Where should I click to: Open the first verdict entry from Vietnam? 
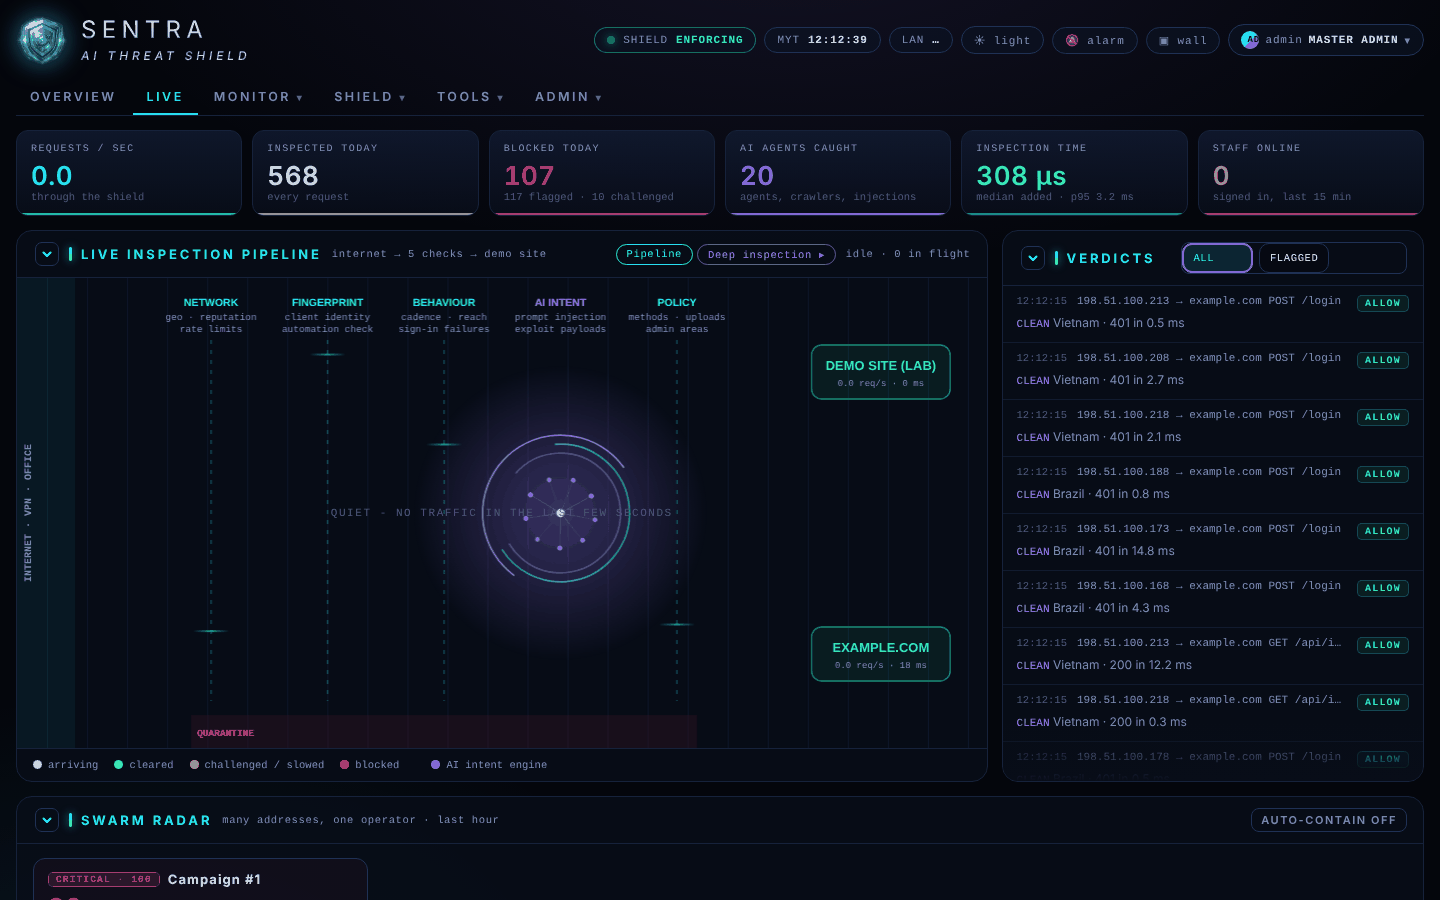click(1212, 312)
